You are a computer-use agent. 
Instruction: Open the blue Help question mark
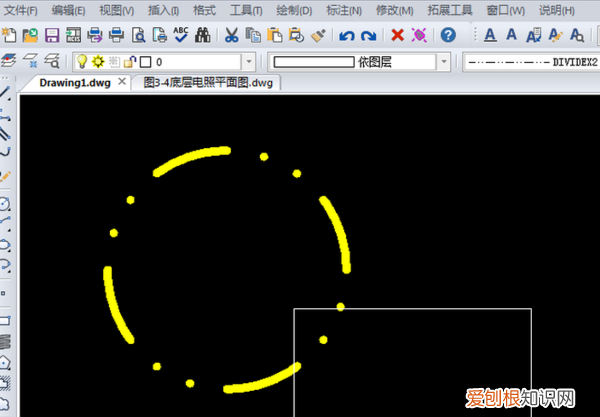point(448,35)
